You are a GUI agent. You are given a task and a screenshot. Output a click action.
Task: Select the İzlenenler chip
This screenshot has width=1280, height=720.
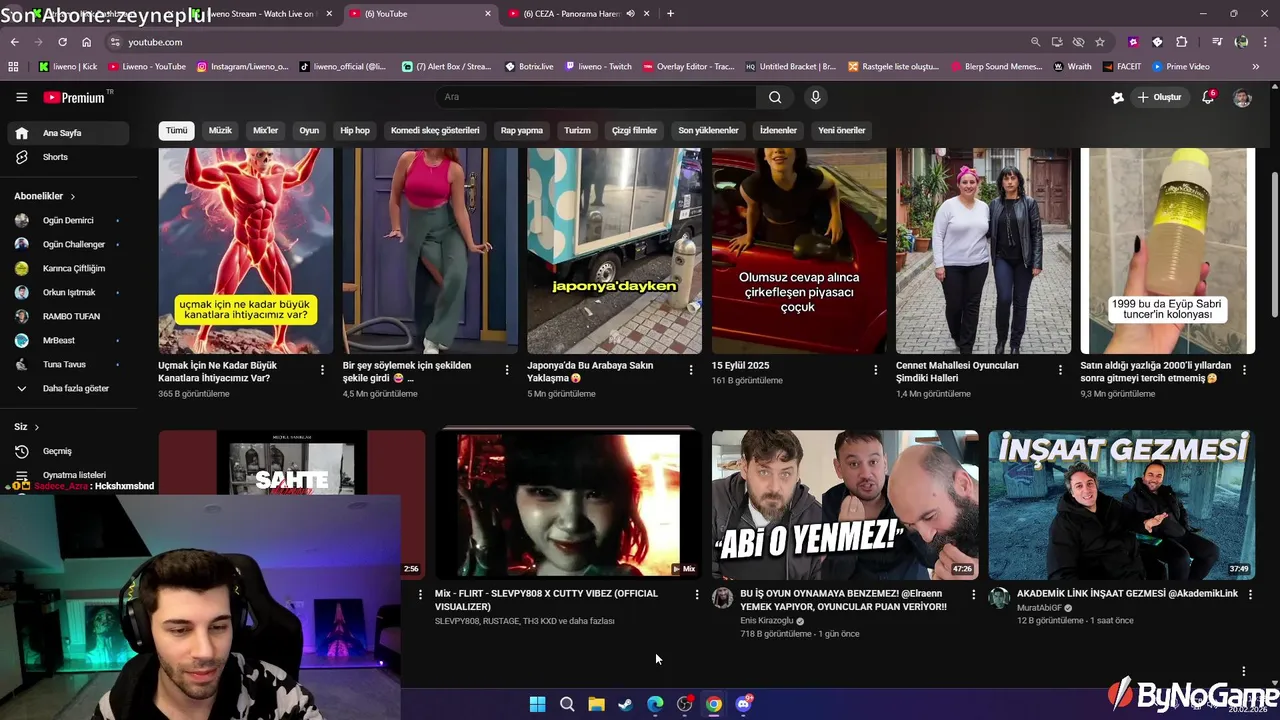point(778,130)
